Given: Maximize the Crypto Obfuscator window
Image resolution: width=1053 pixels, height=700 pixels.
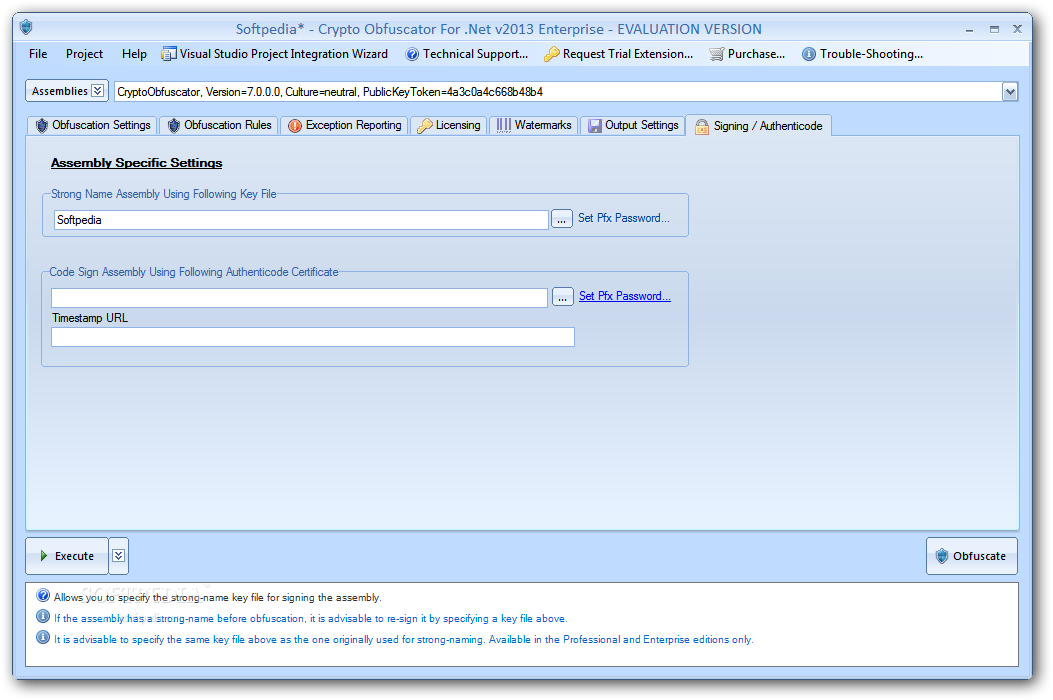Looking at the screenshot, I should point(994,29).
